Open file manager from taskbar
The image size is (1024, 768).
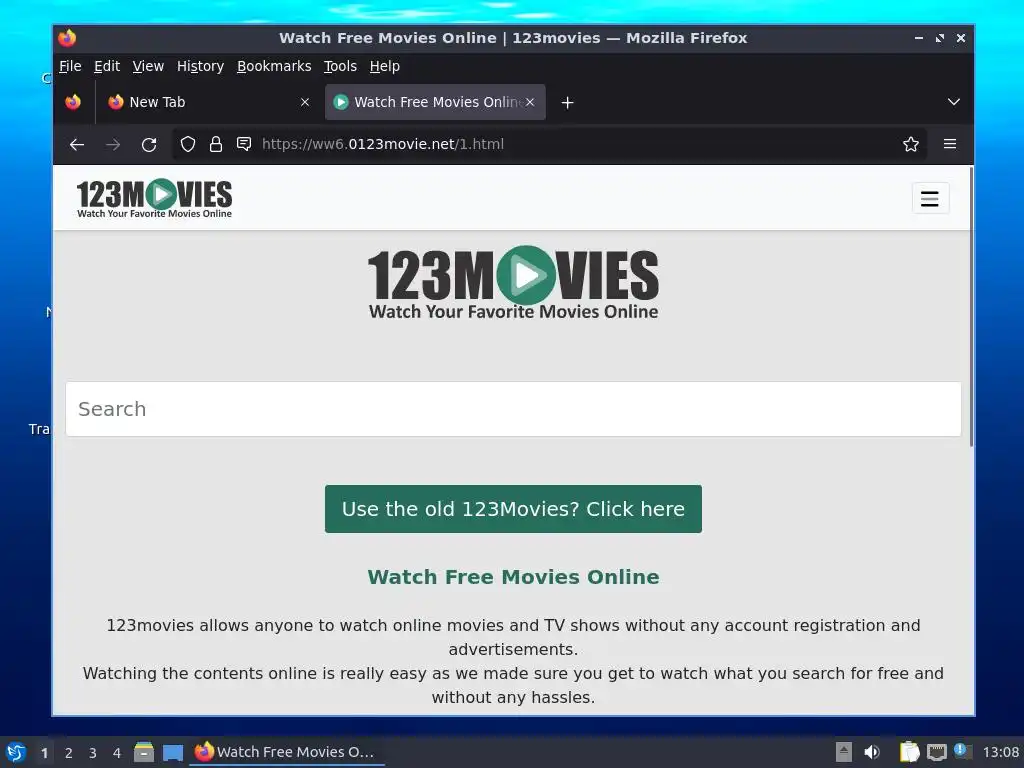[144, 752]
